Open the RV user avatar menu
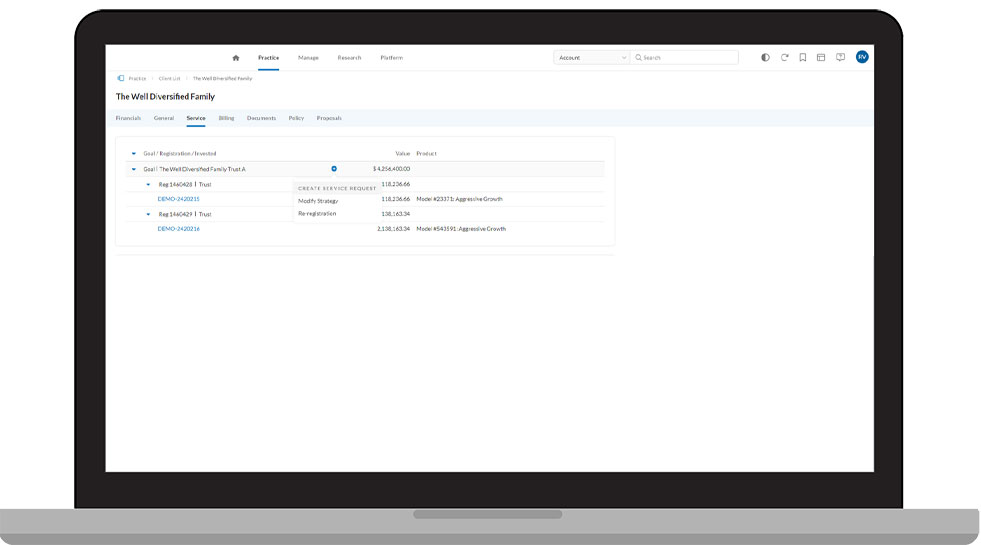Viewport: 981px width, 545px height. tap(862, 57)
